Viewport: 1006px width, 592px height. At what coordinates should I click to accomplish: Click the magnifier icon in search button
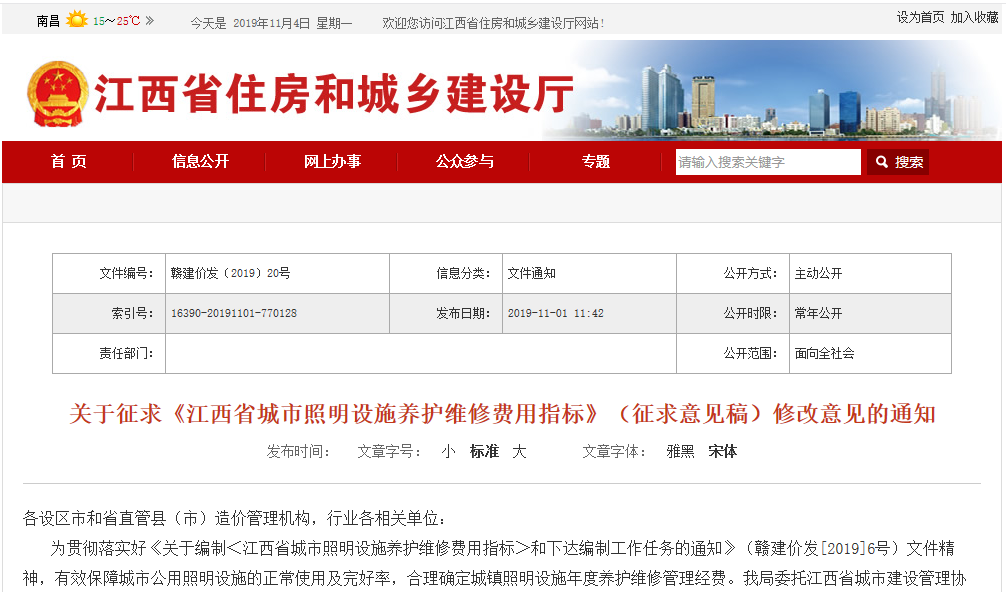click(x=882, y=162)
